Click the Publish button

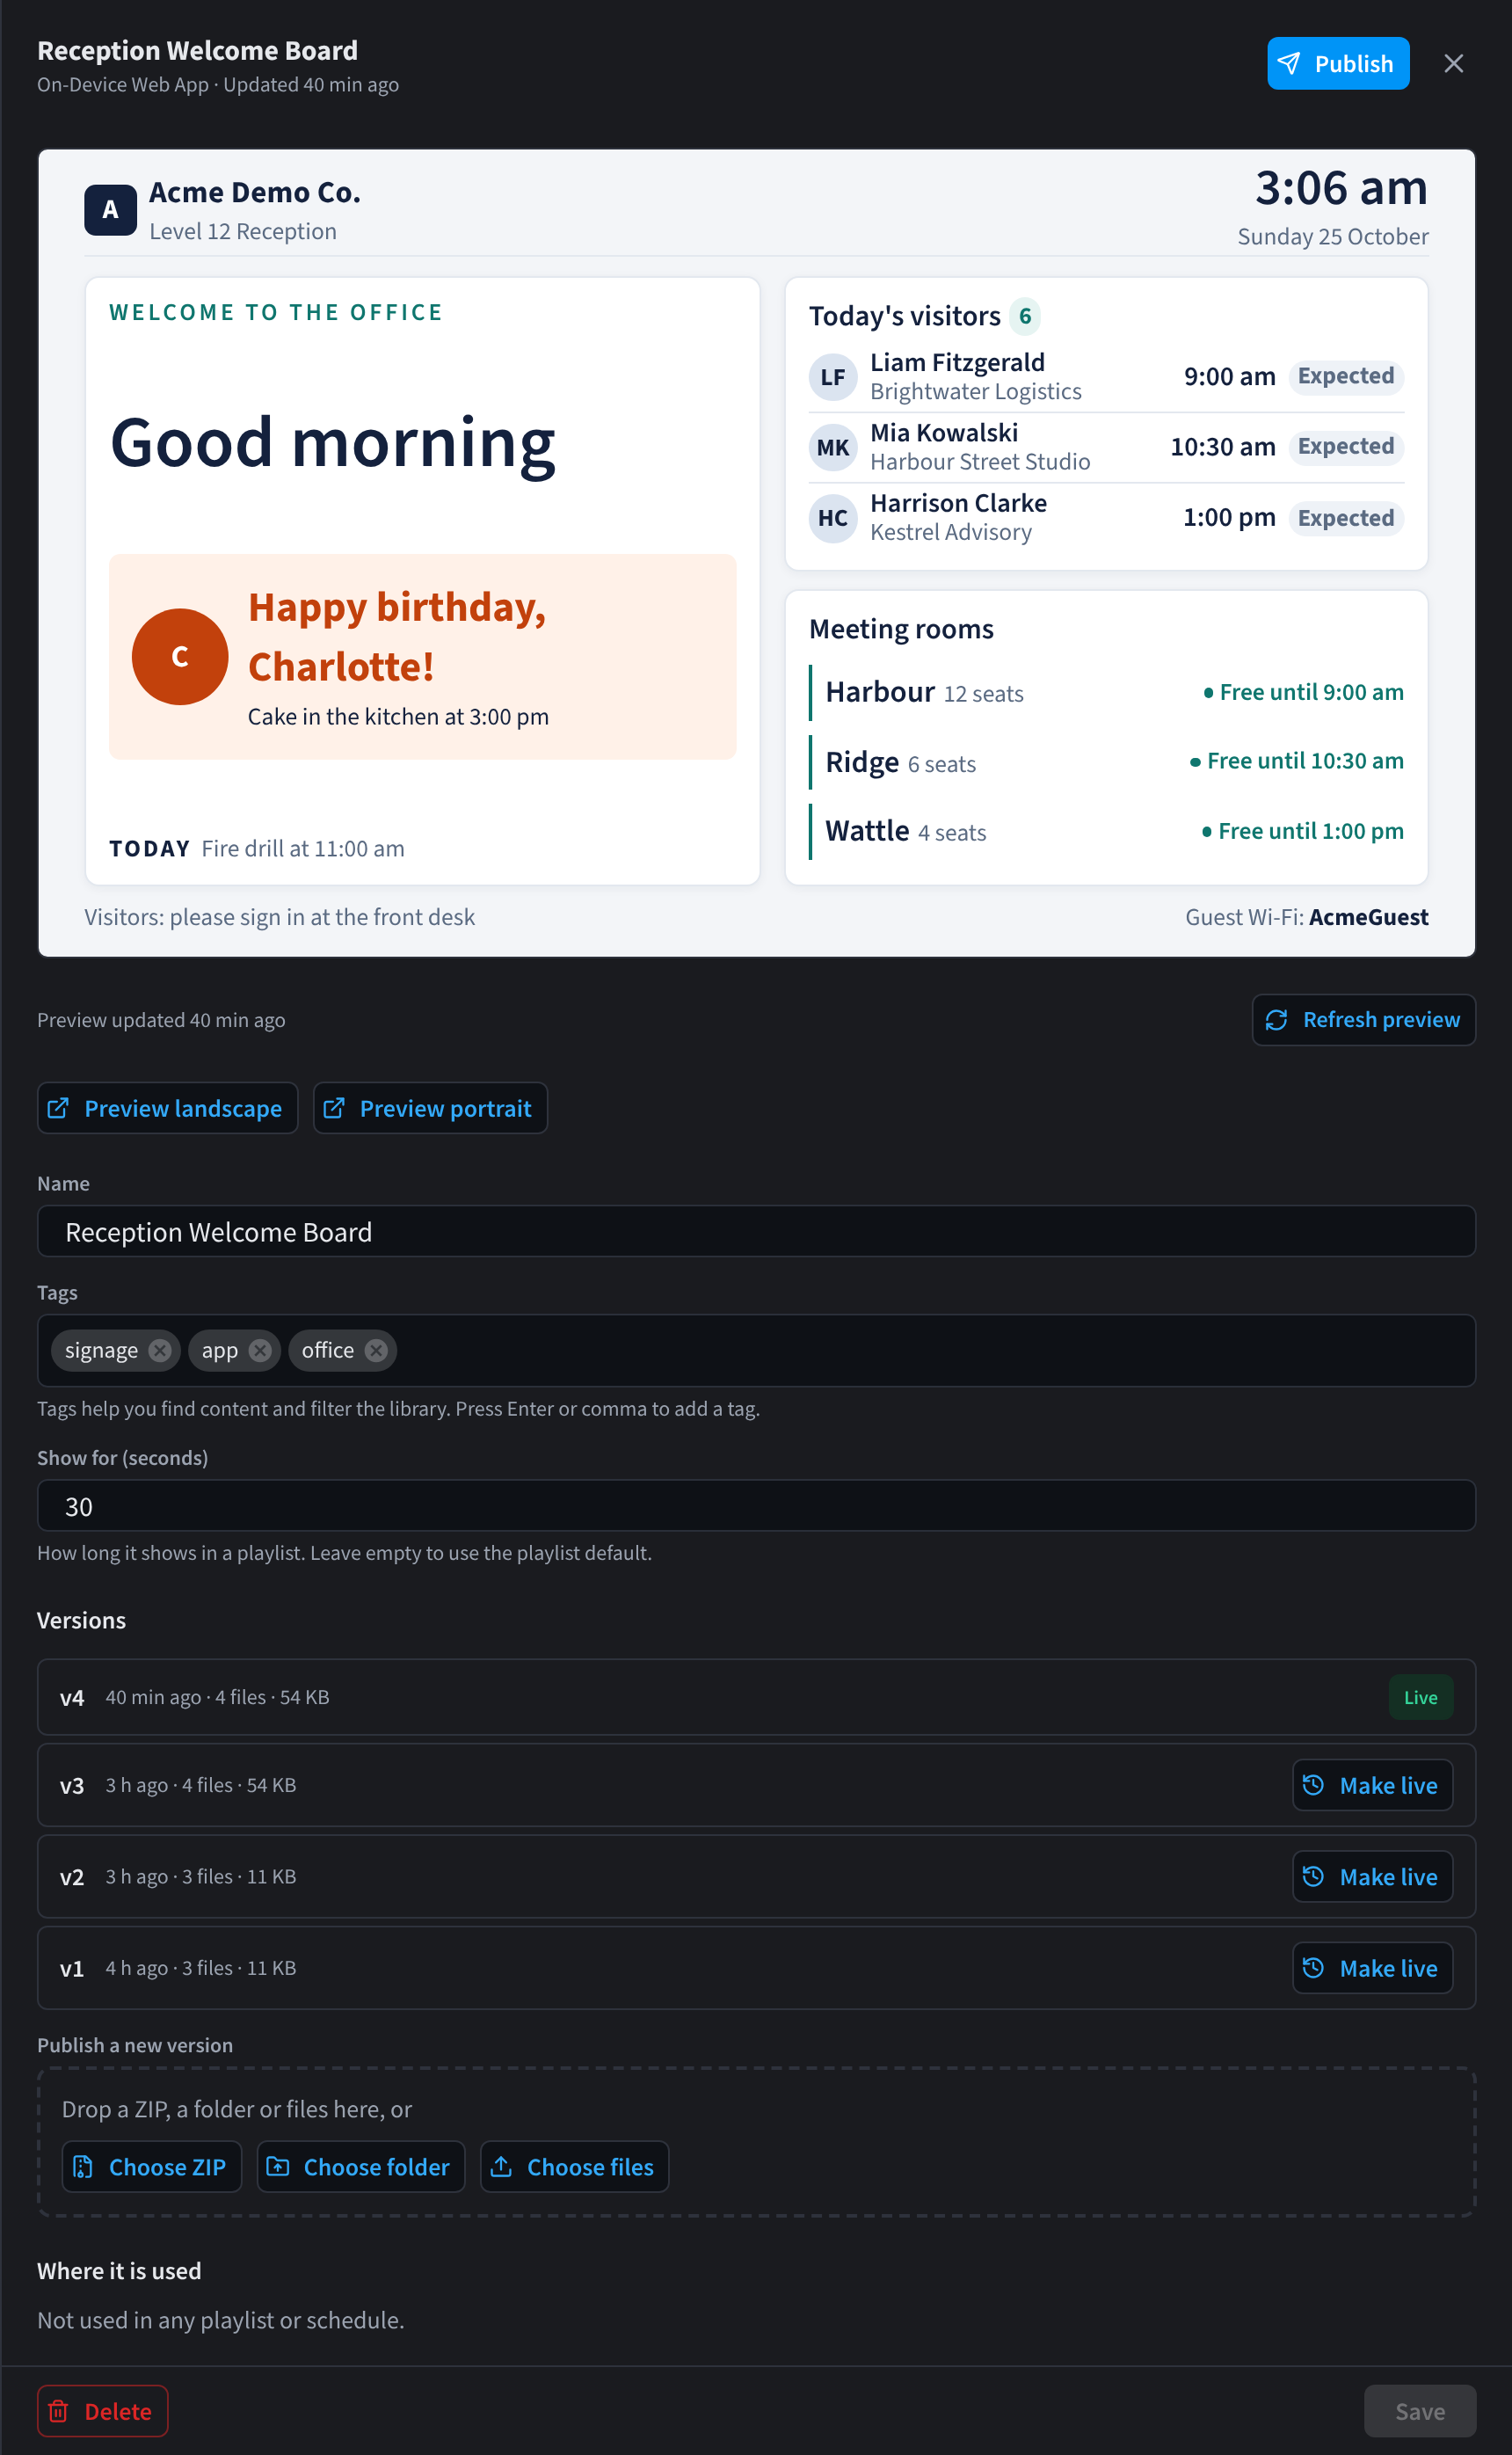pyautogui.click(x=1338, y=64)
